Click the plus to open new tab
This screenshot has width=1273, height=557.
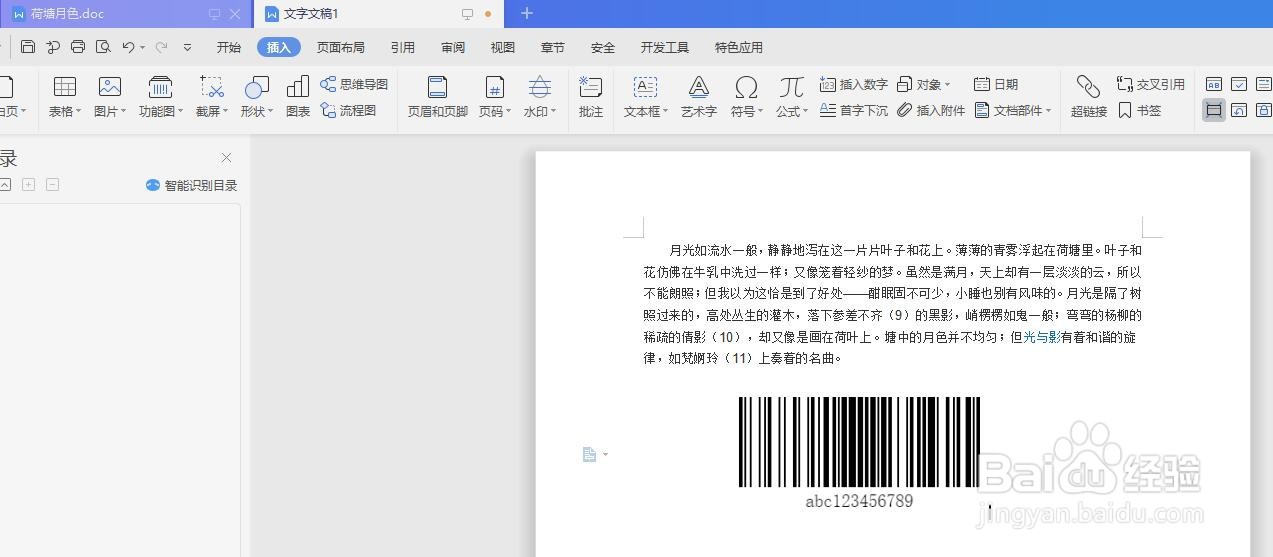tap(527, 14)
